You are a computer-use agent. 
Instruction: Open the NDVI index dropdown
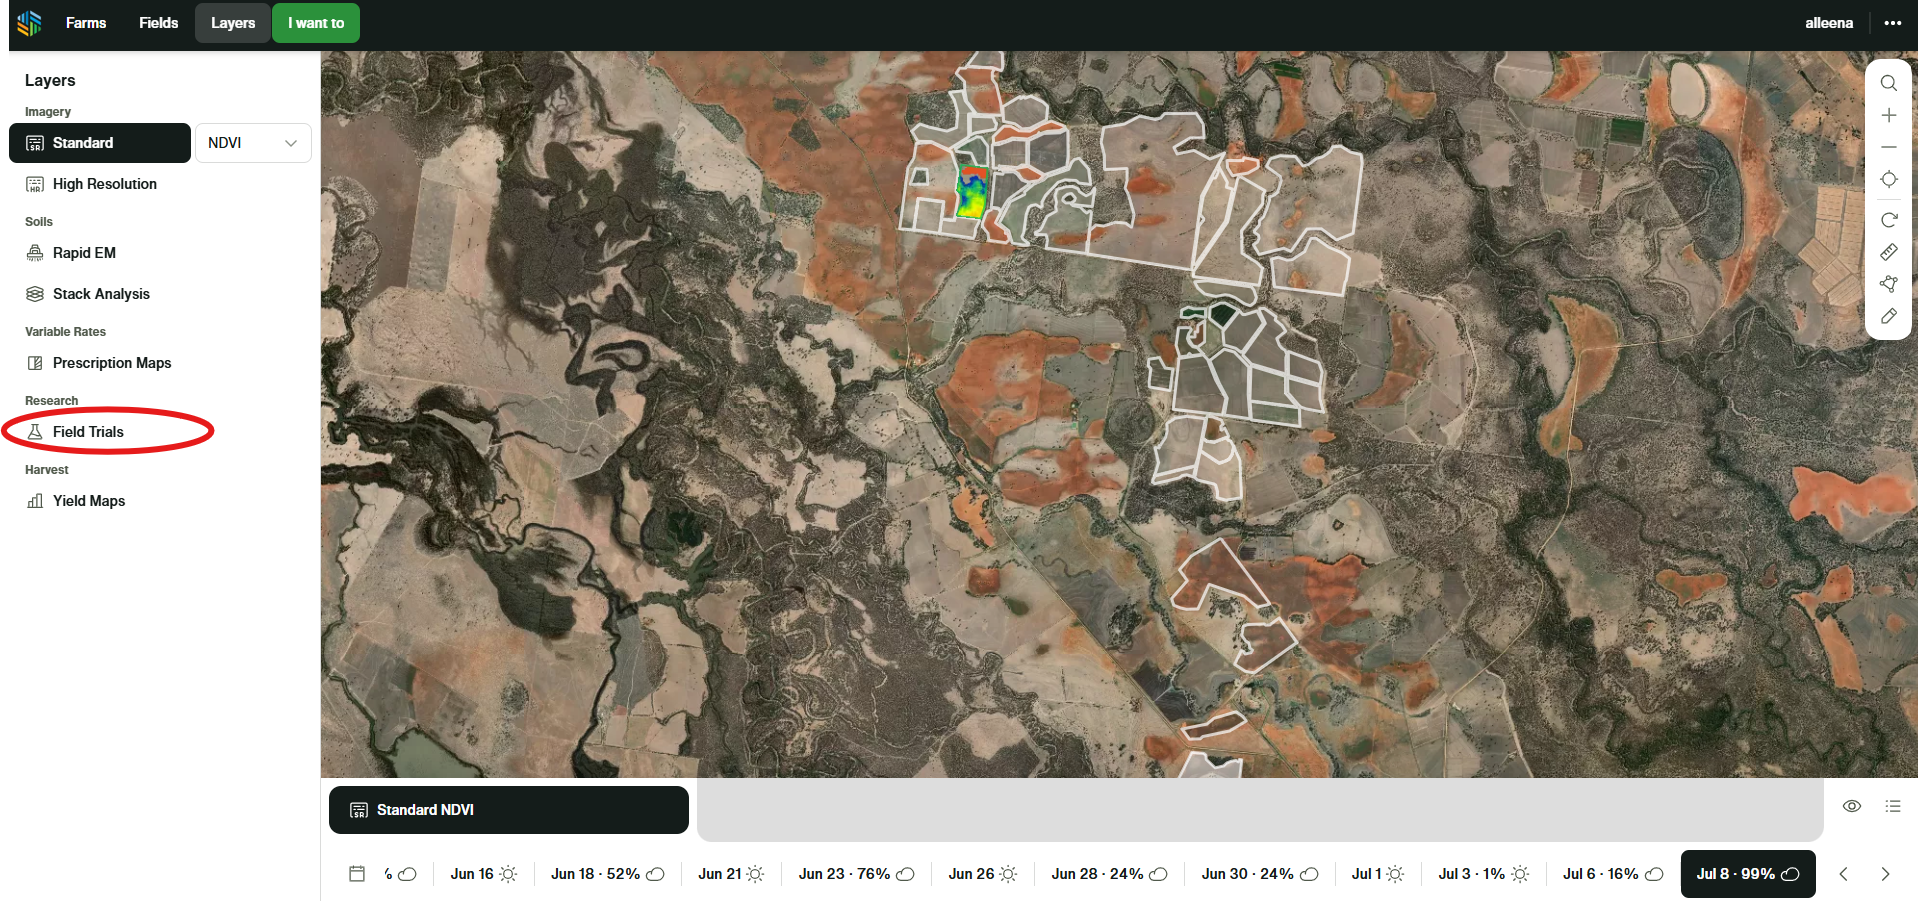[253, 143]
